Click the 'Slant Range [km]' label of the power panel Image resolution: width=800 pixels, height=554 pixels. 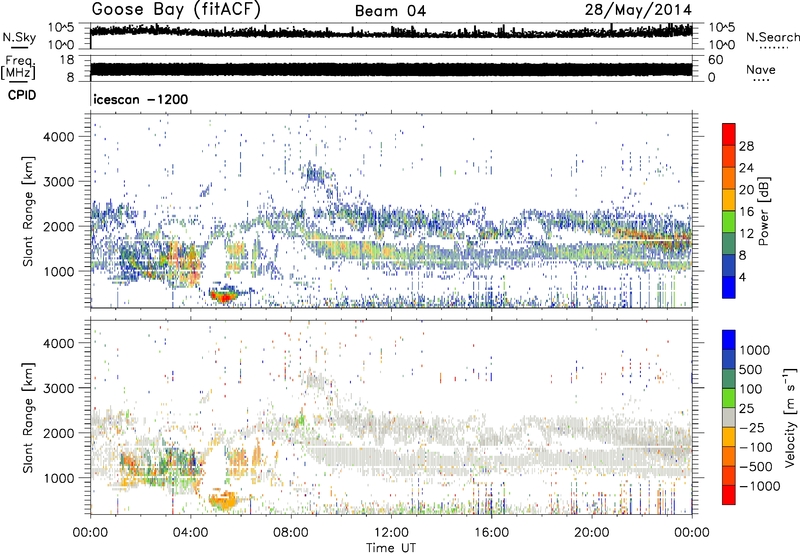pyautogui.click(x=28, y=211)
